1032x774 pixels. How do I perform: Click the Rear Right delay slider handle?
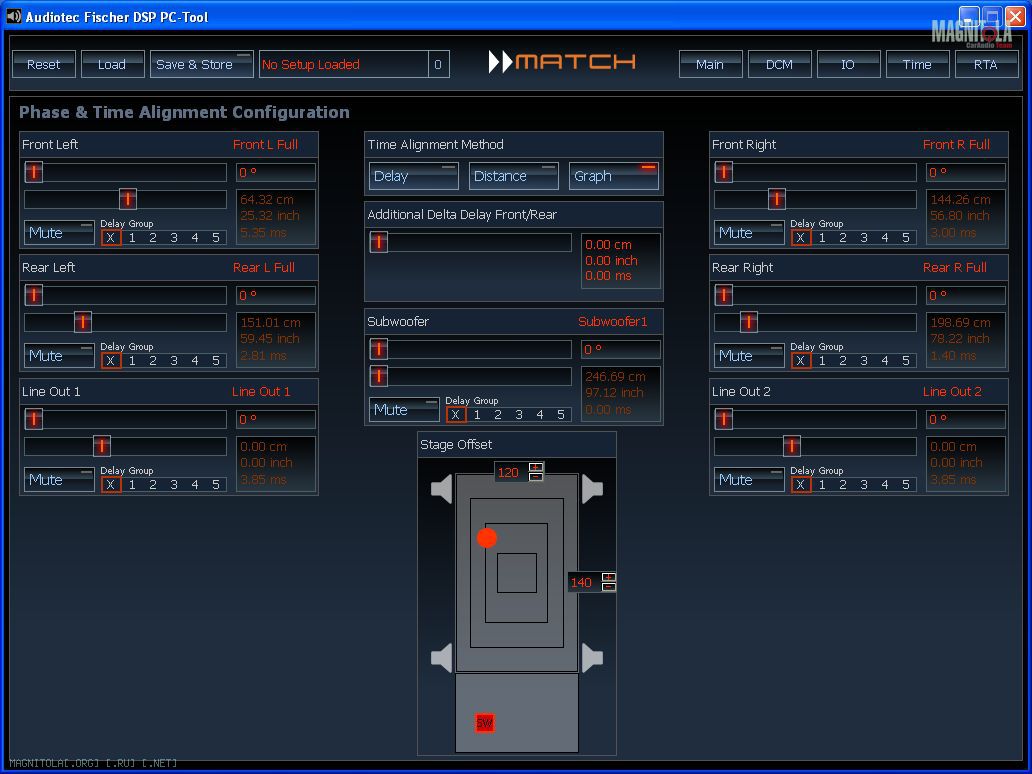tap(748, 322)
